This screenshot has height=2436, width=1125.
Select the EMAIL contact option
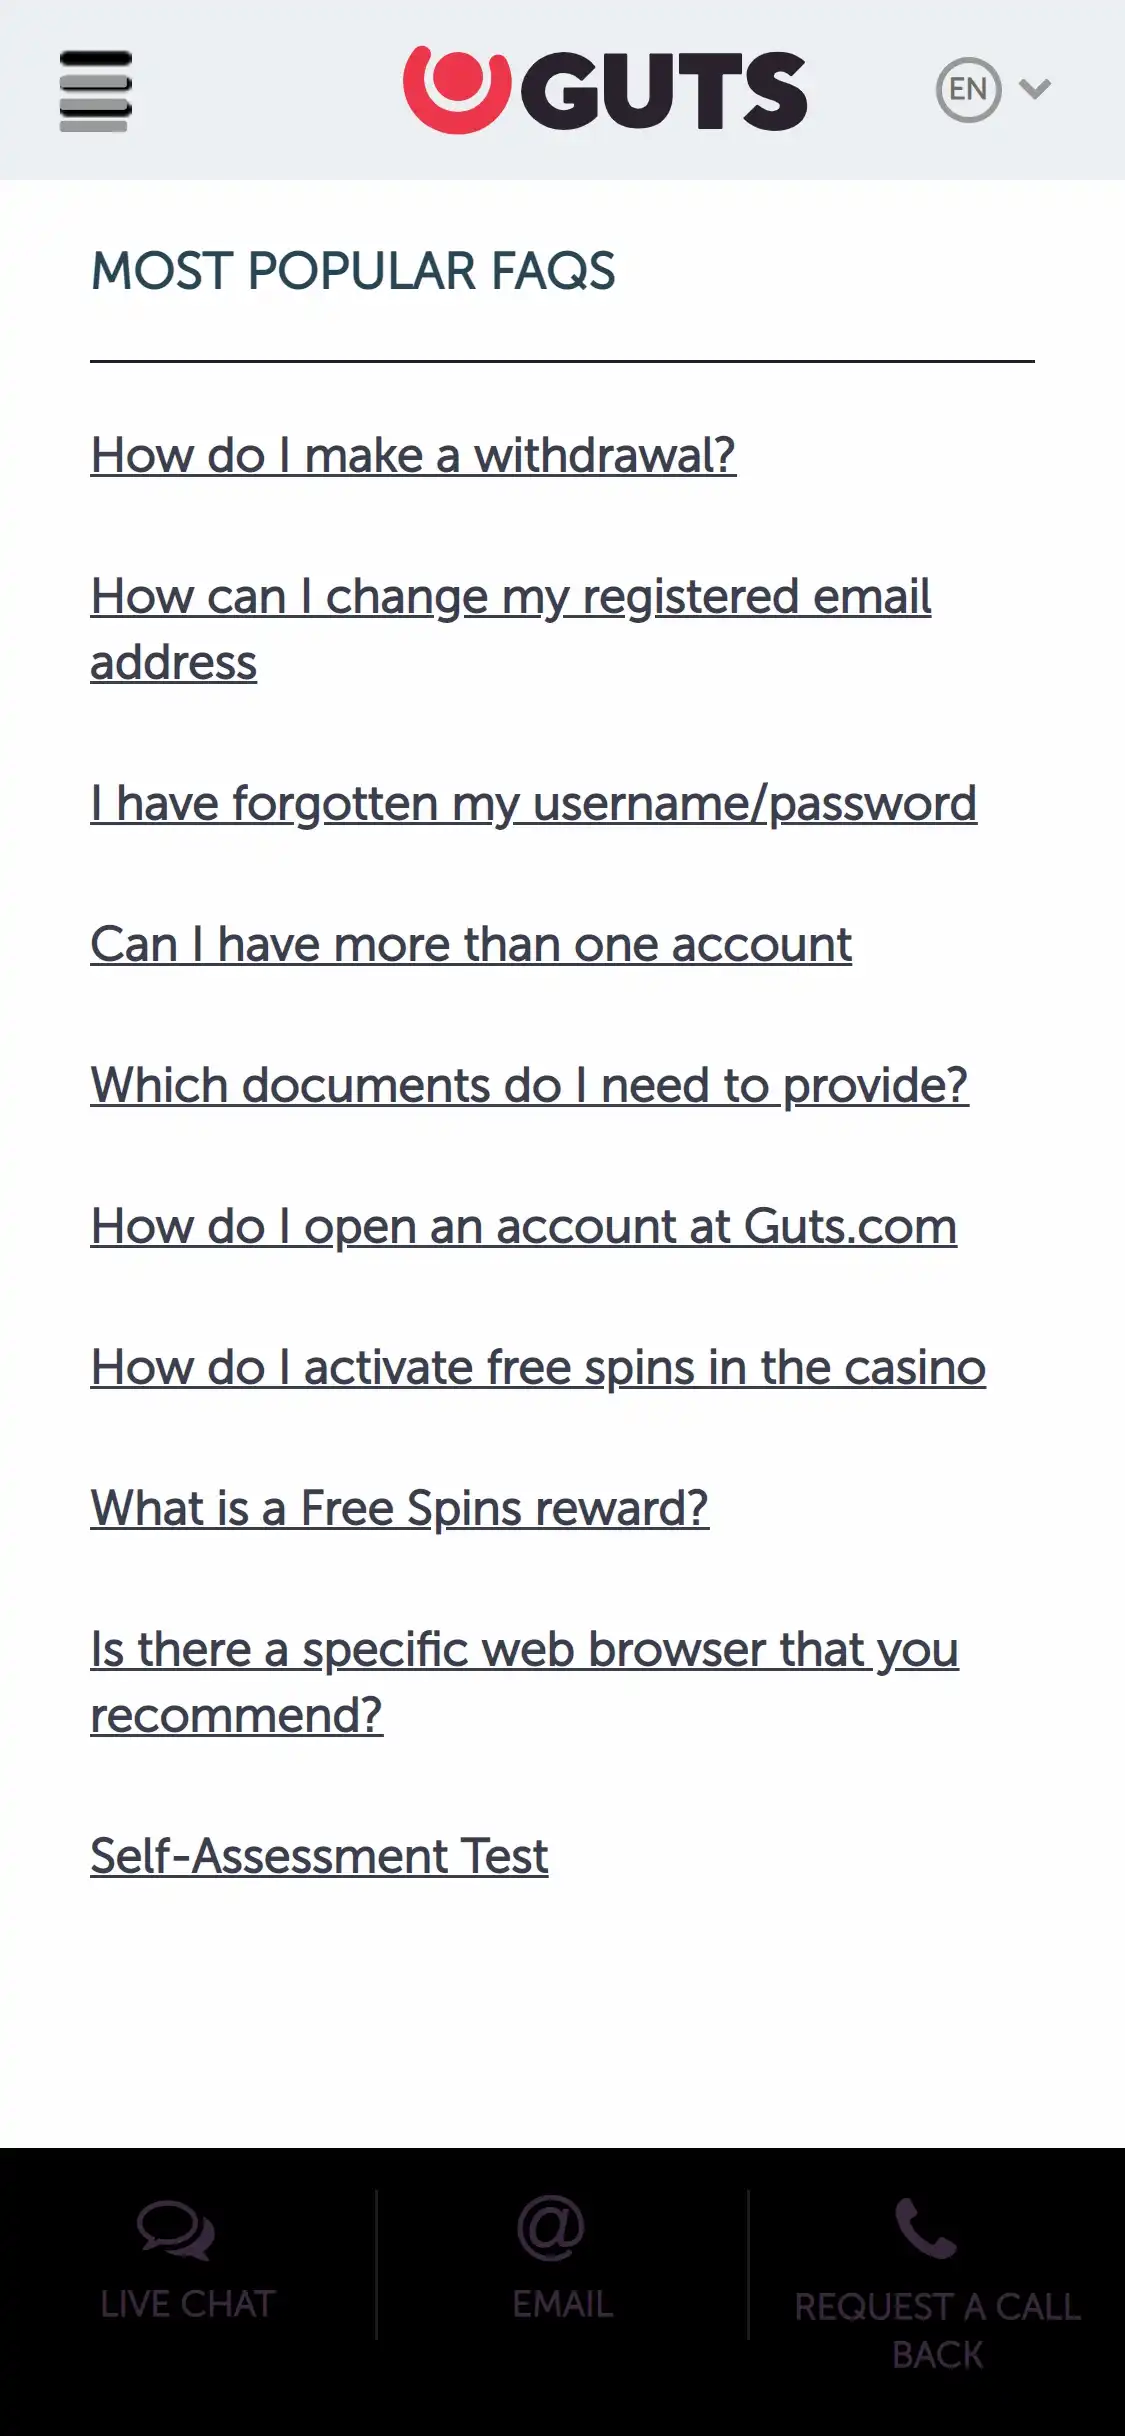click(x=562, y=2304)
